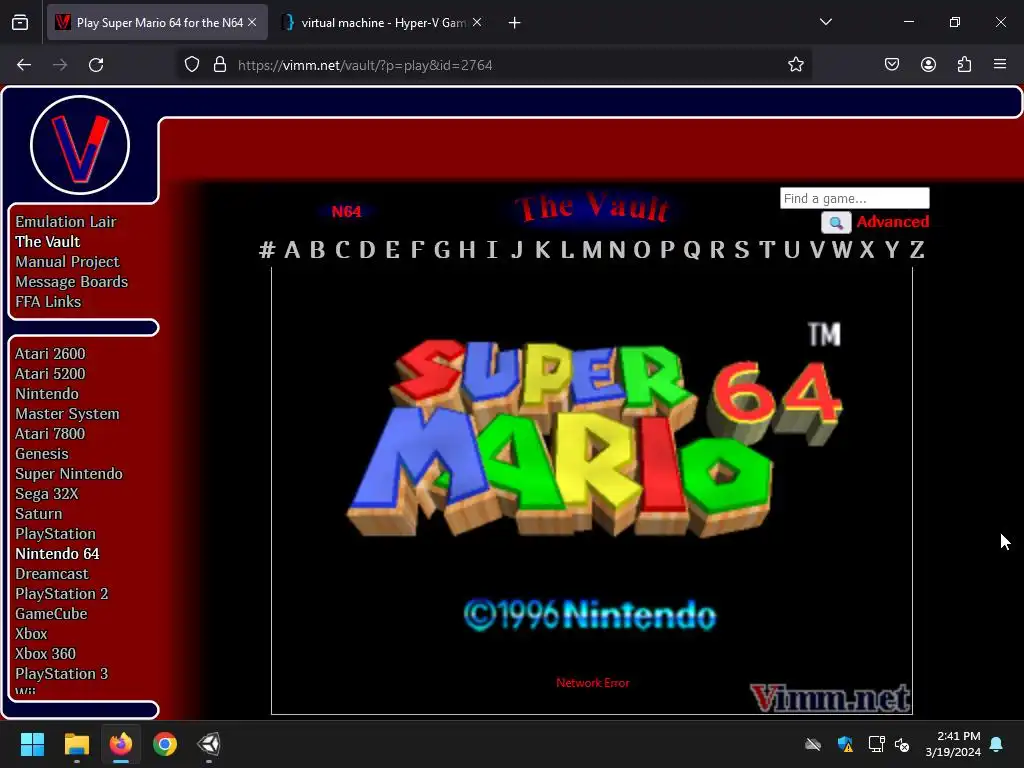Expand the list all tabs chevron
This screenshot has width=1024, height=768.
(825, 22)
